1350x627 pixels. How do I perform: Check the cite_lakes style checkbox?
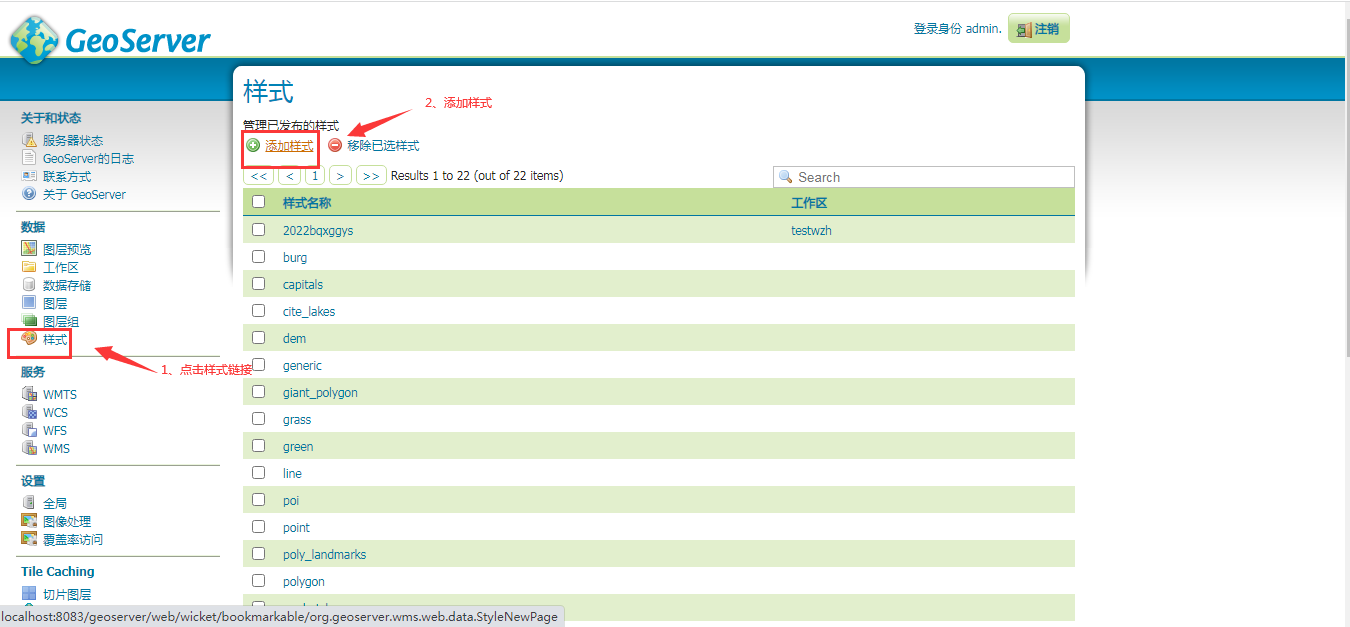click(x=259, y=311)
